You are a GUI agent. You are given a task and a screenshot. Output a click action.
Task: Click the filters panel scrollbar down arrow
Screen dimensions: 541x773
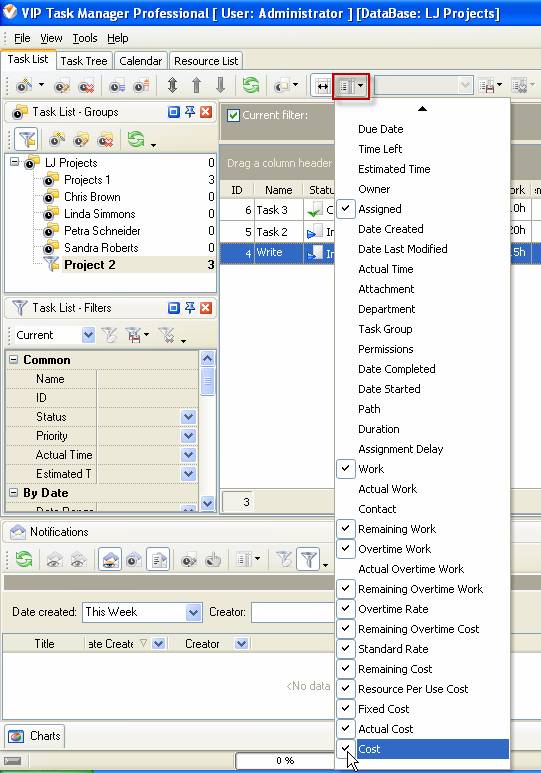pos(208,503)
